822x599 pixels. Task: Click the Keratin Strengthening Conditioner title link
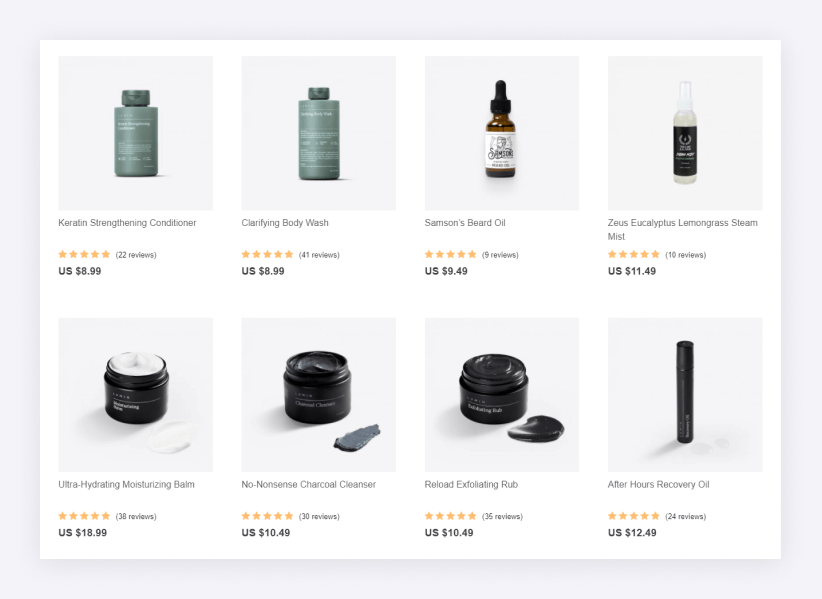127,223
